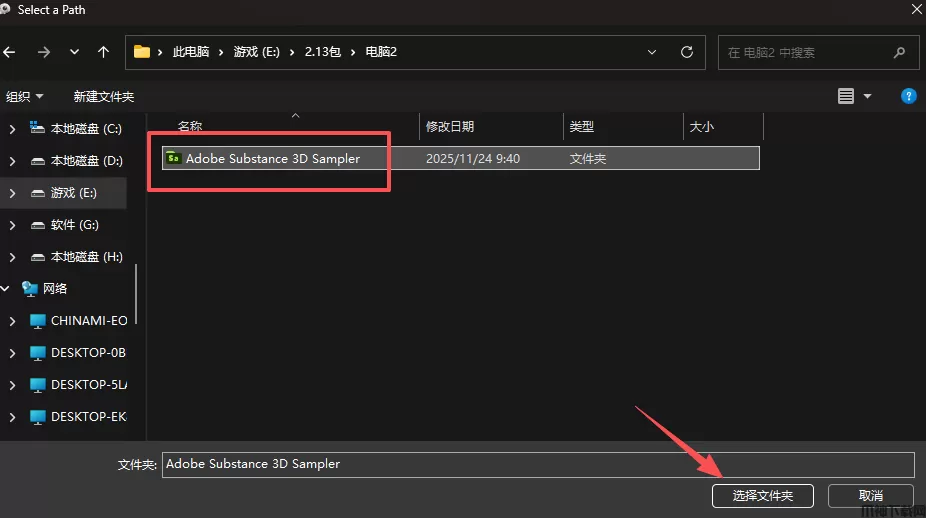Expand chevron after 2.13包 in breadcrumb
The image size is (926, 518).
[353, 53]
